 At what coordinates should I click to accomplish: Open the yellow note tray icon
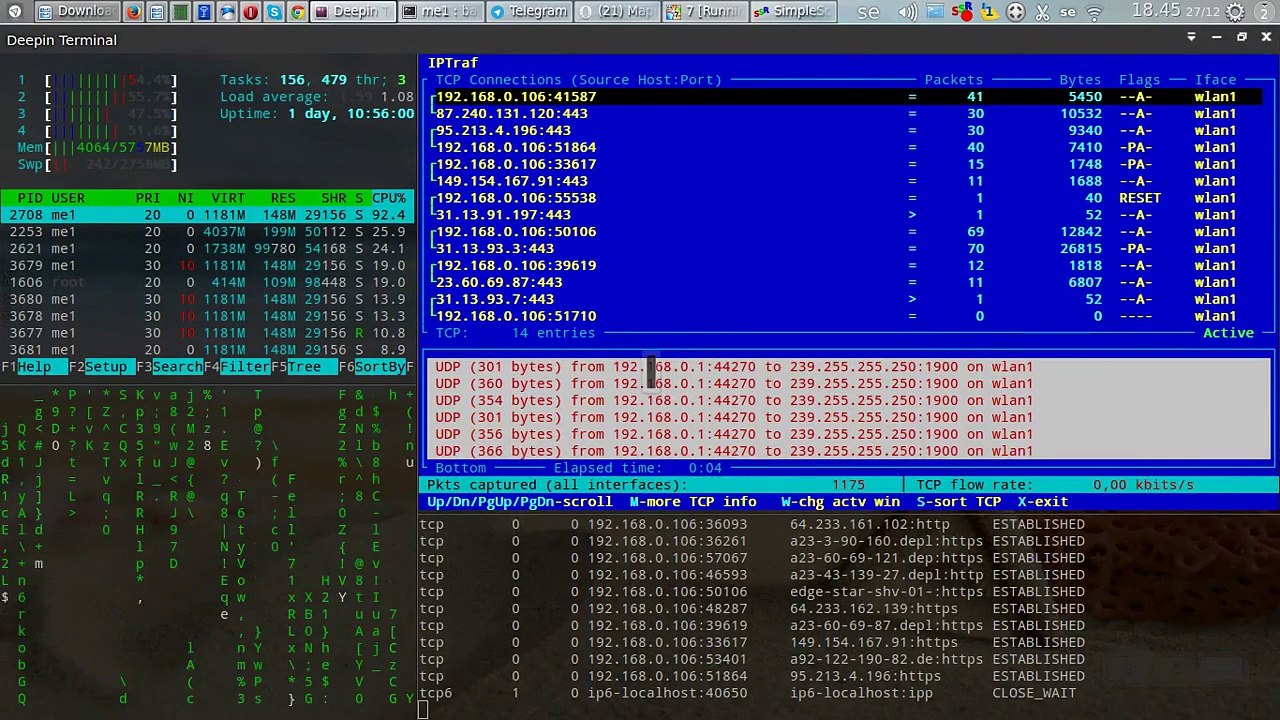(x=989, y=12)
